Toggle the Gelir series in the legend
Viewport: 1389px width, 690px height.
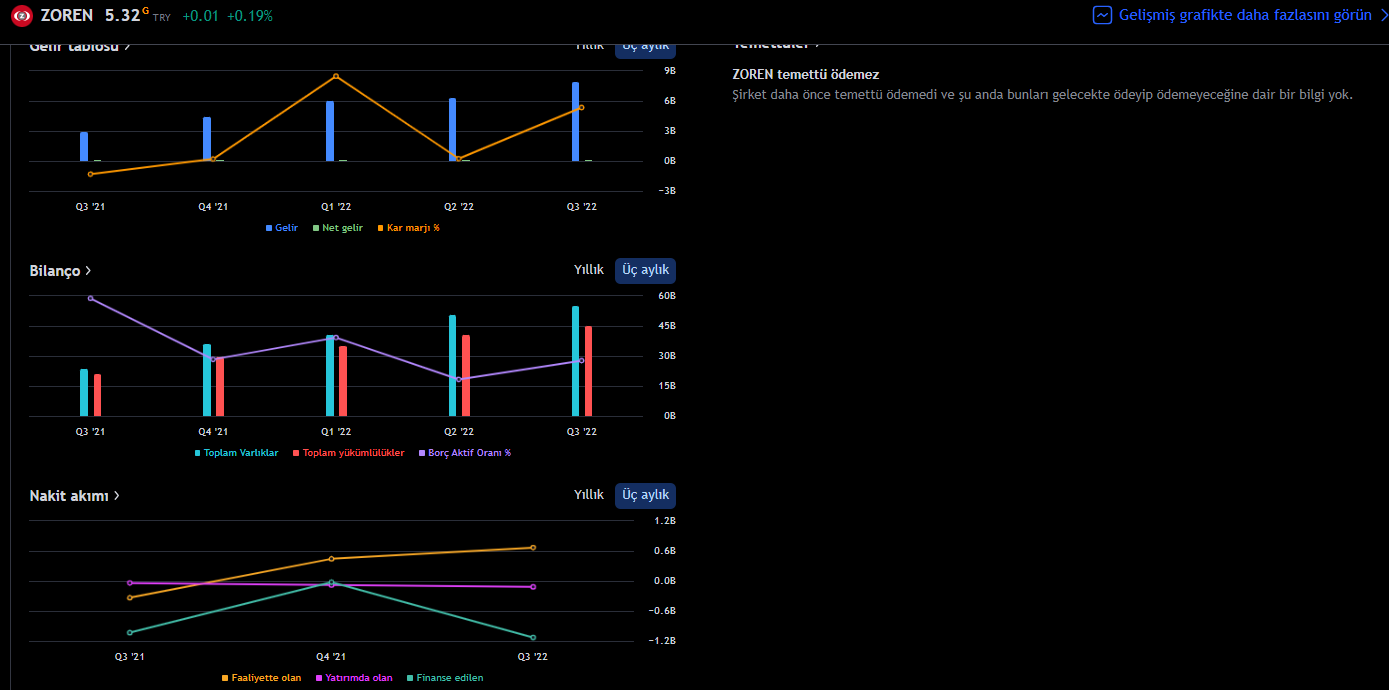[282, 228]
